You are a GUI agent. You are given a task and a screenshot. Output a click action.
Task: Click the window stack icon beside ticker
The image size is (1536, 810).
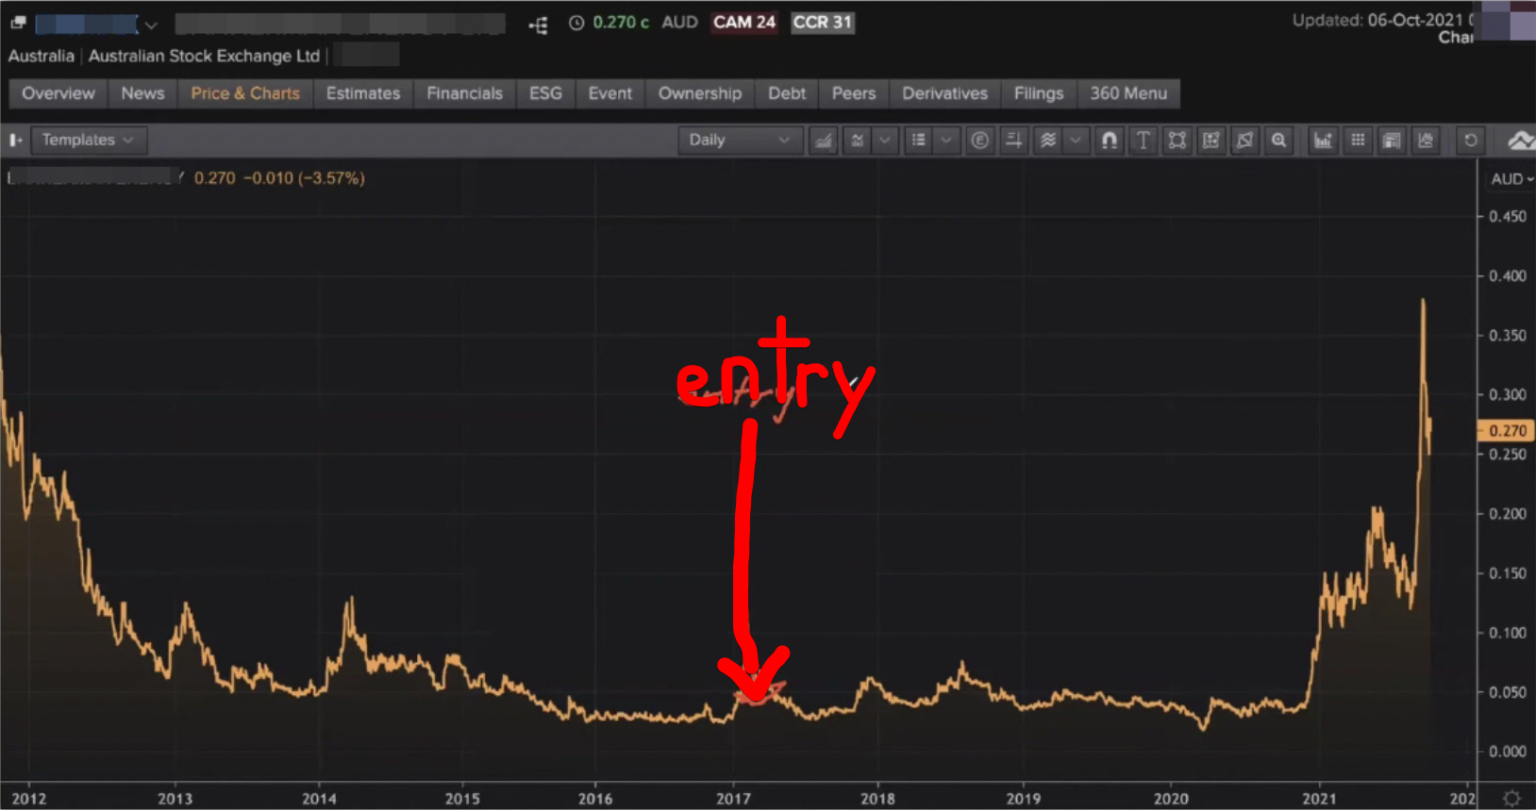pyautogui.click(x=18, y=22)
